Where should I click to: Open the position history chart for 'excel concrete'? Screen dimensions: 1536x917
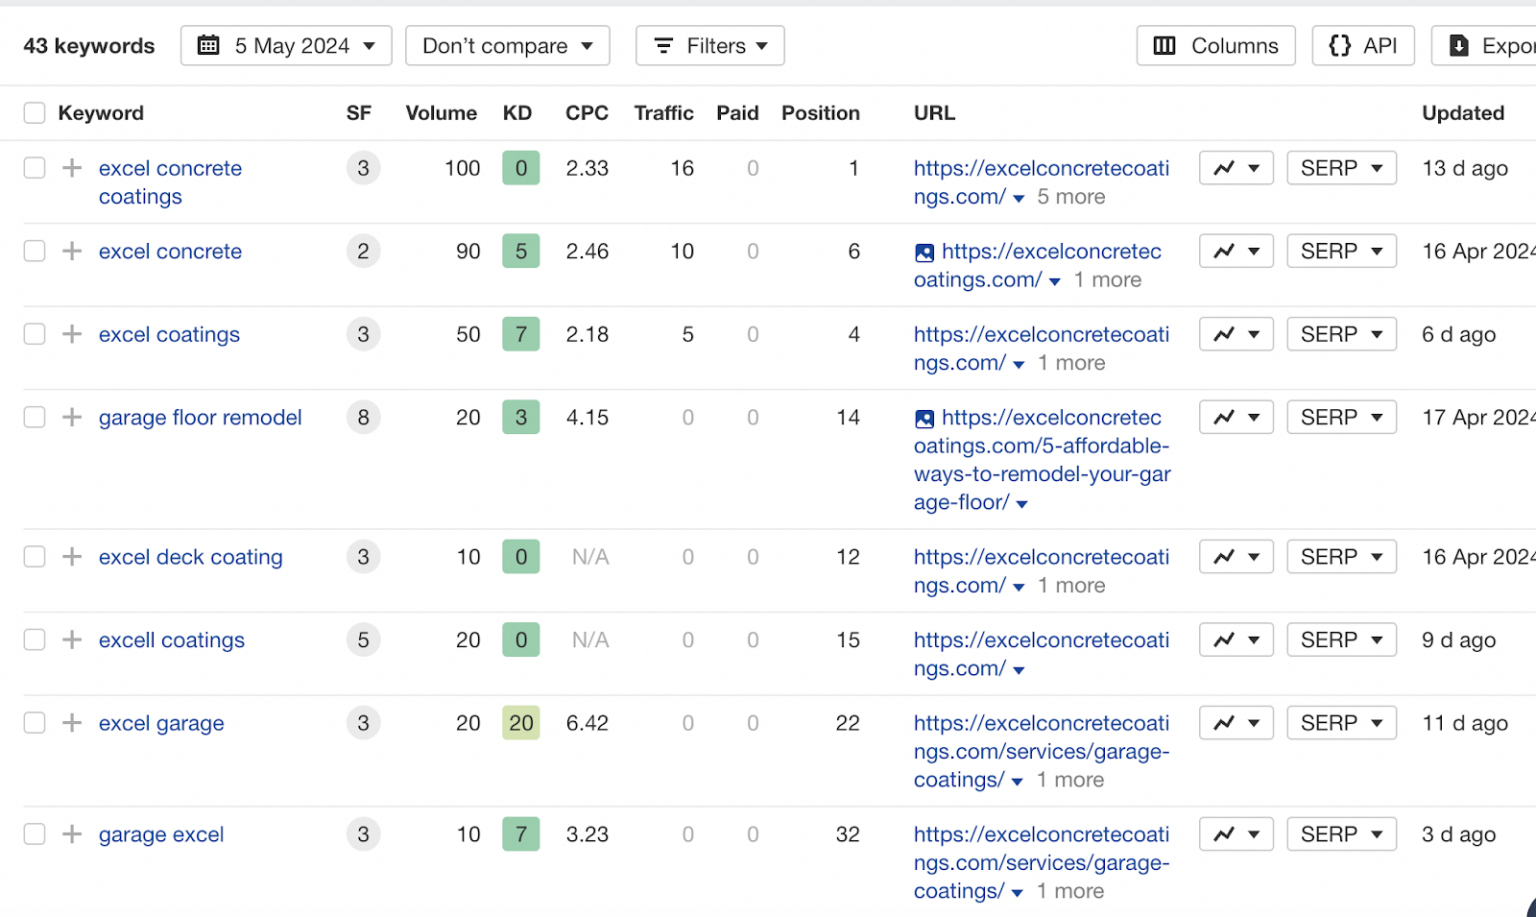coord(1235,251)
